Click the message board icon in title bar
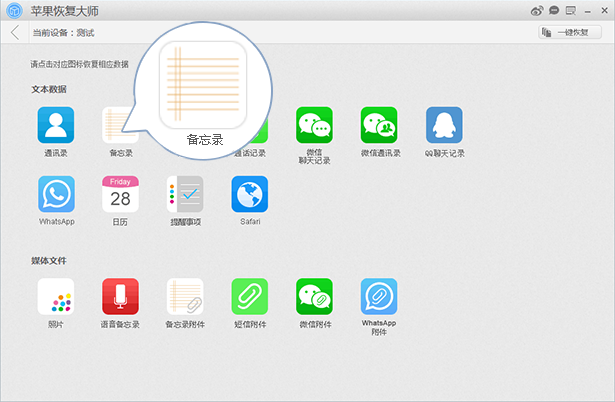 coord(571,10)
